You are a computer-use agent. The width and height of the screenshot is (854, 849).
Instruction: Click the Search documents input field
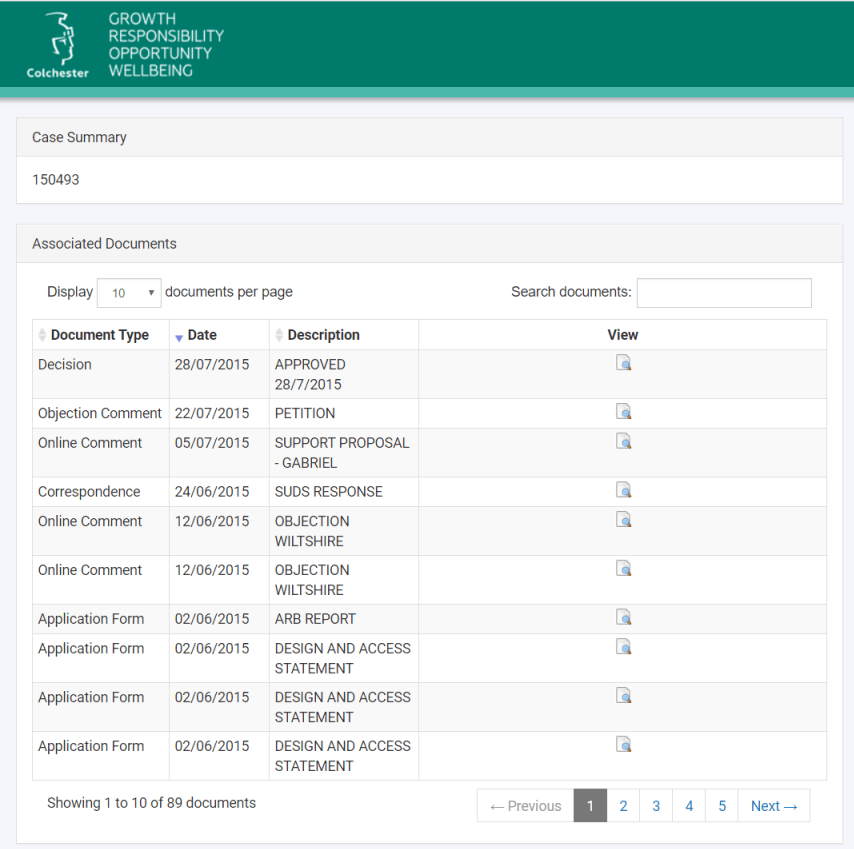(724, 293)
